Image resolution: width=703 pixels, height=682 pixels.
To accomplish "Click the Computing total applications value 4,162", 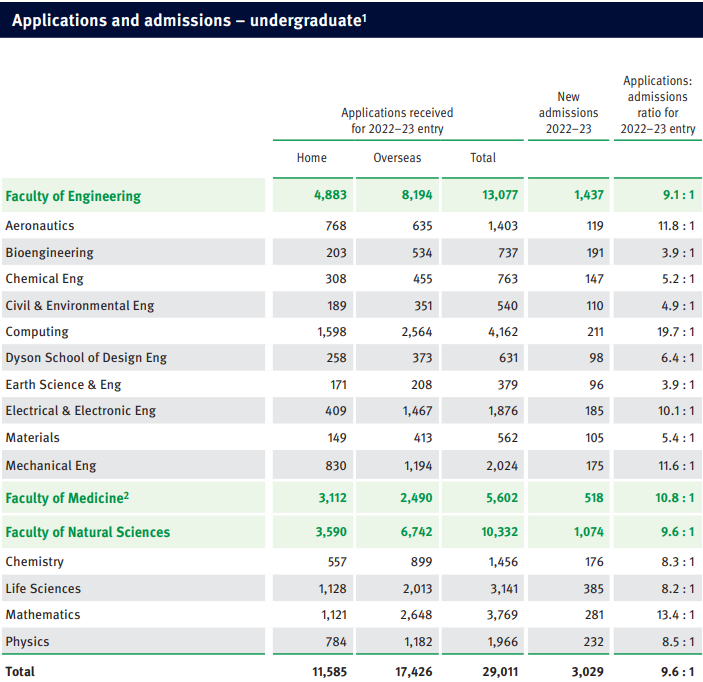I will click(x=503, y=332).
